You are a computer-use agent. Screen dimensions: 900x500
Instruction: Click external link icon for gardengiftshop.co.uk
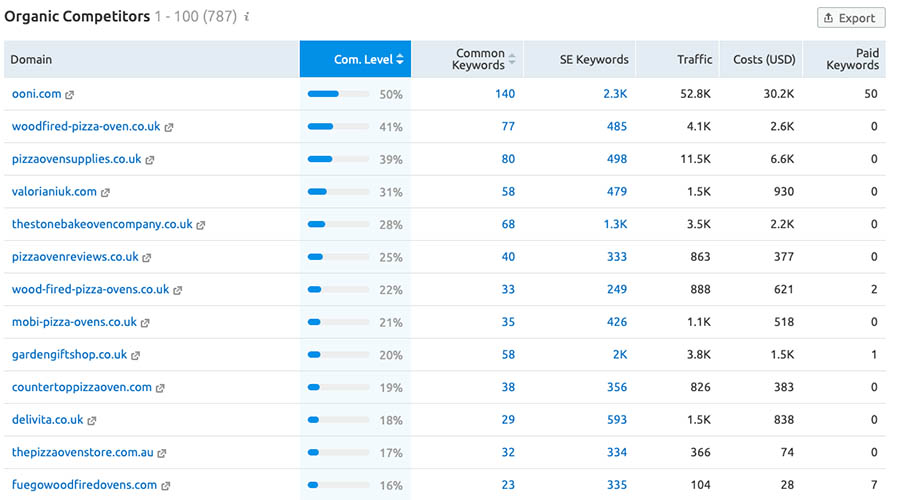135,356
